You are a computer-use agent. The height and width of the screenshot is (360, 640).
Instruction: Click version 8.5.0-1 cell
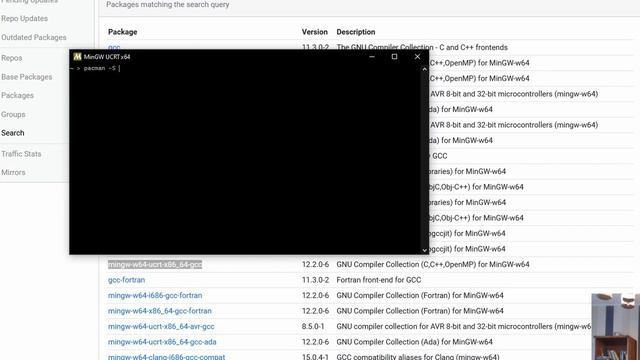click(313, 327)
